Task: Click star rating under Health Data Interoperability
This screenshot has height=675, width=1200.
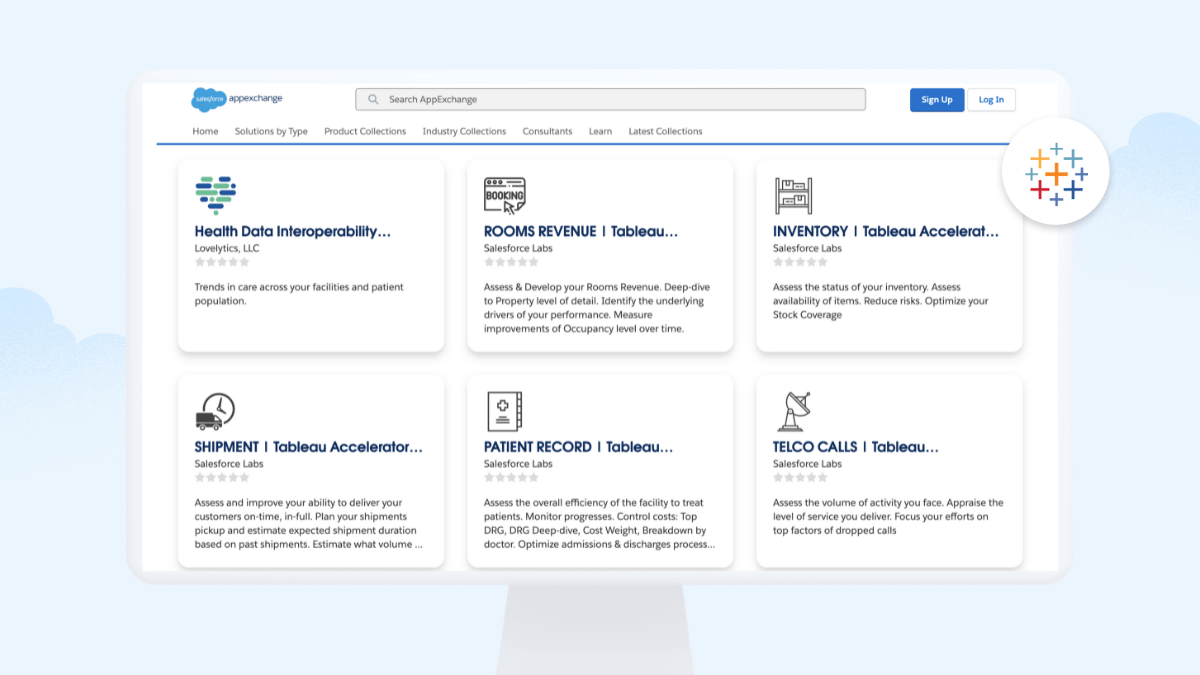Action: tap(222, 262)
